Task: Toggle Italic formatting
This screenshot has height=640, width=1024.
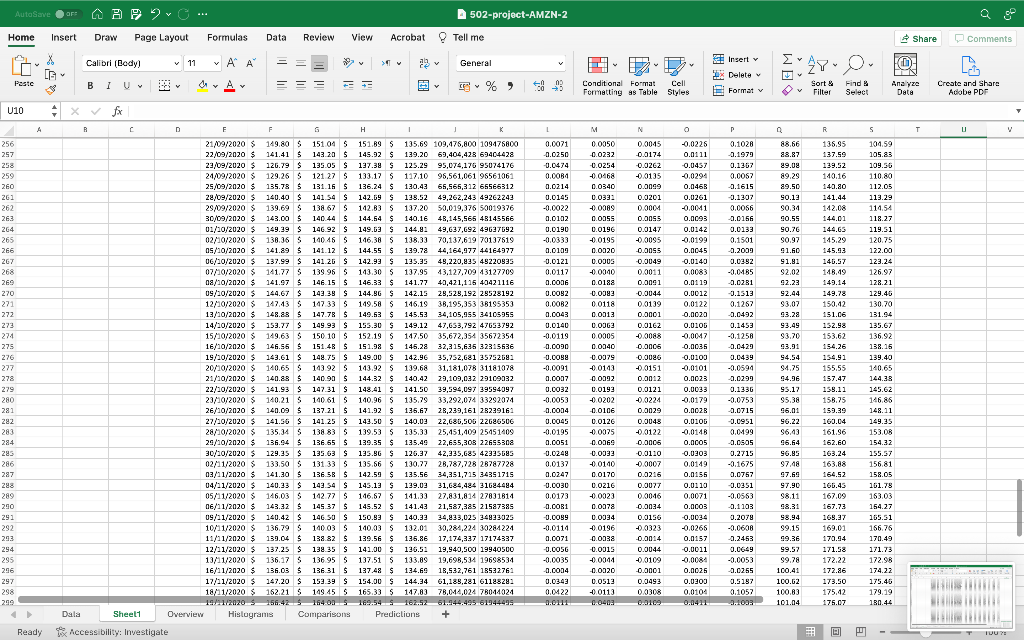Action: (111, 86)
